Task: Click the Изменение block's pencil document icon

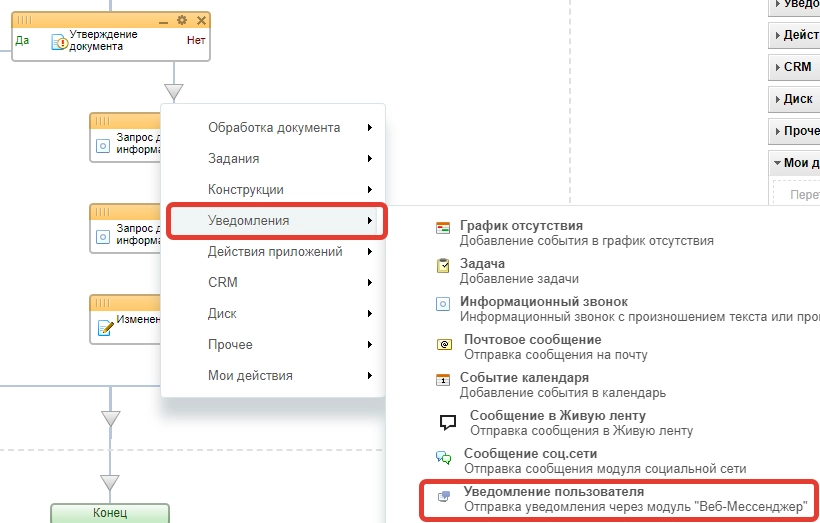Action: (x=104, y=327)
